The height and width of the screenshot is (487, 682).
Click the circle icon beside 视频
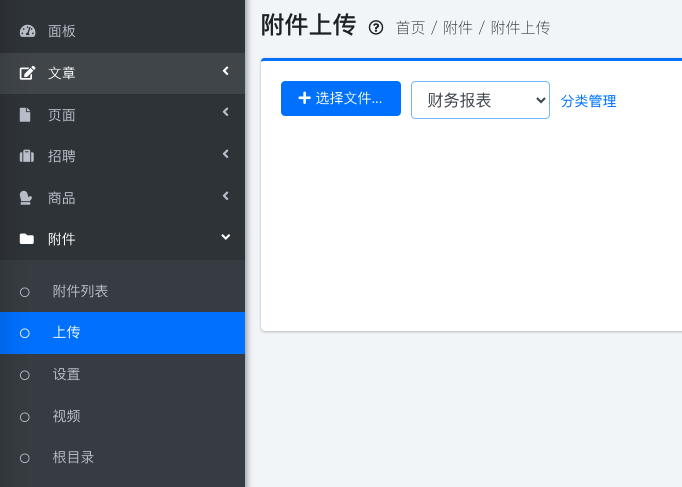pos(25,417)
